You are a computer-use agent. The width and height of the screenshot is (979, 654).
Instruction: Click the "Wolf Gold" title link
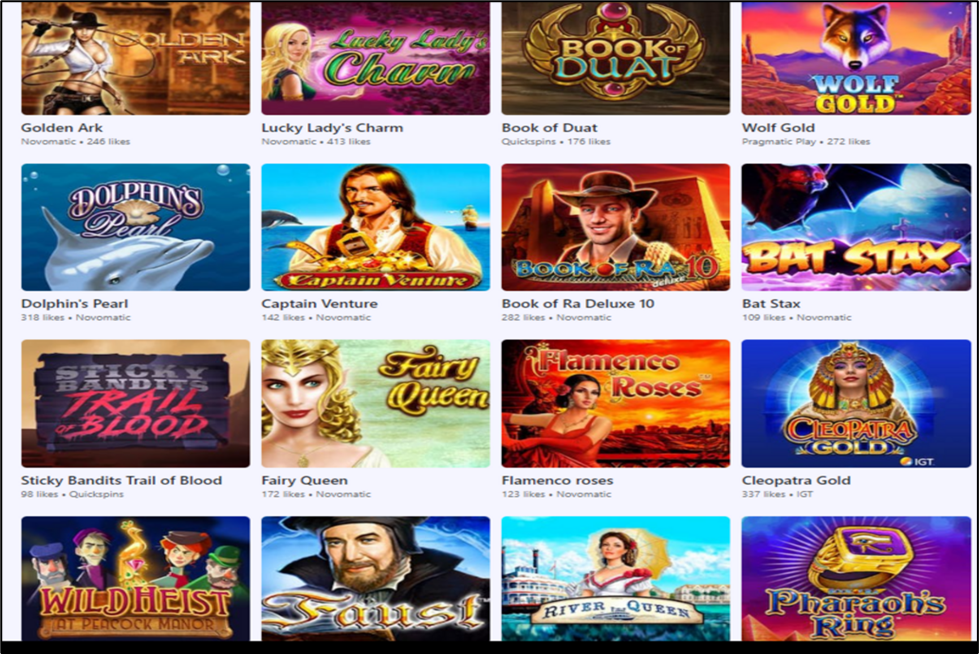[778, 127]
